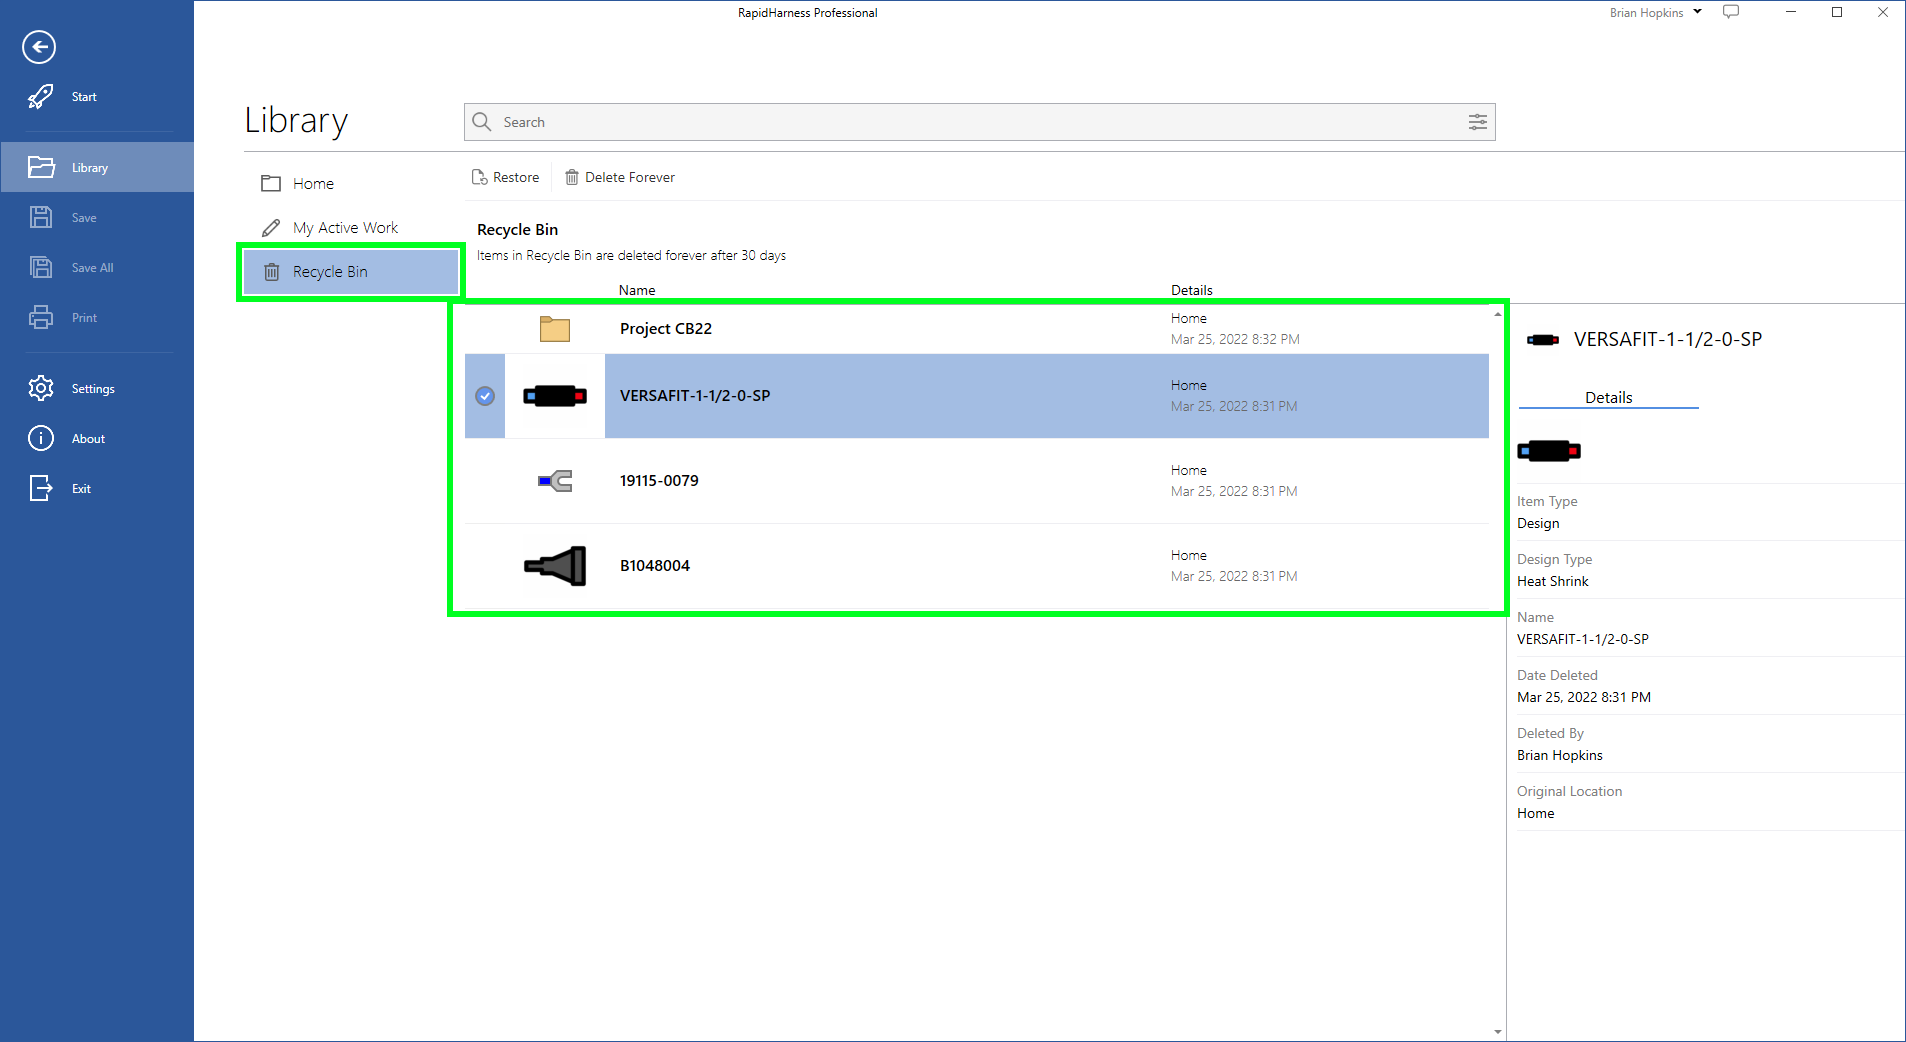Select the B1048004 item name
Image resolution: width=1906 pixels, height=1042 pixels.
(655, 566)
